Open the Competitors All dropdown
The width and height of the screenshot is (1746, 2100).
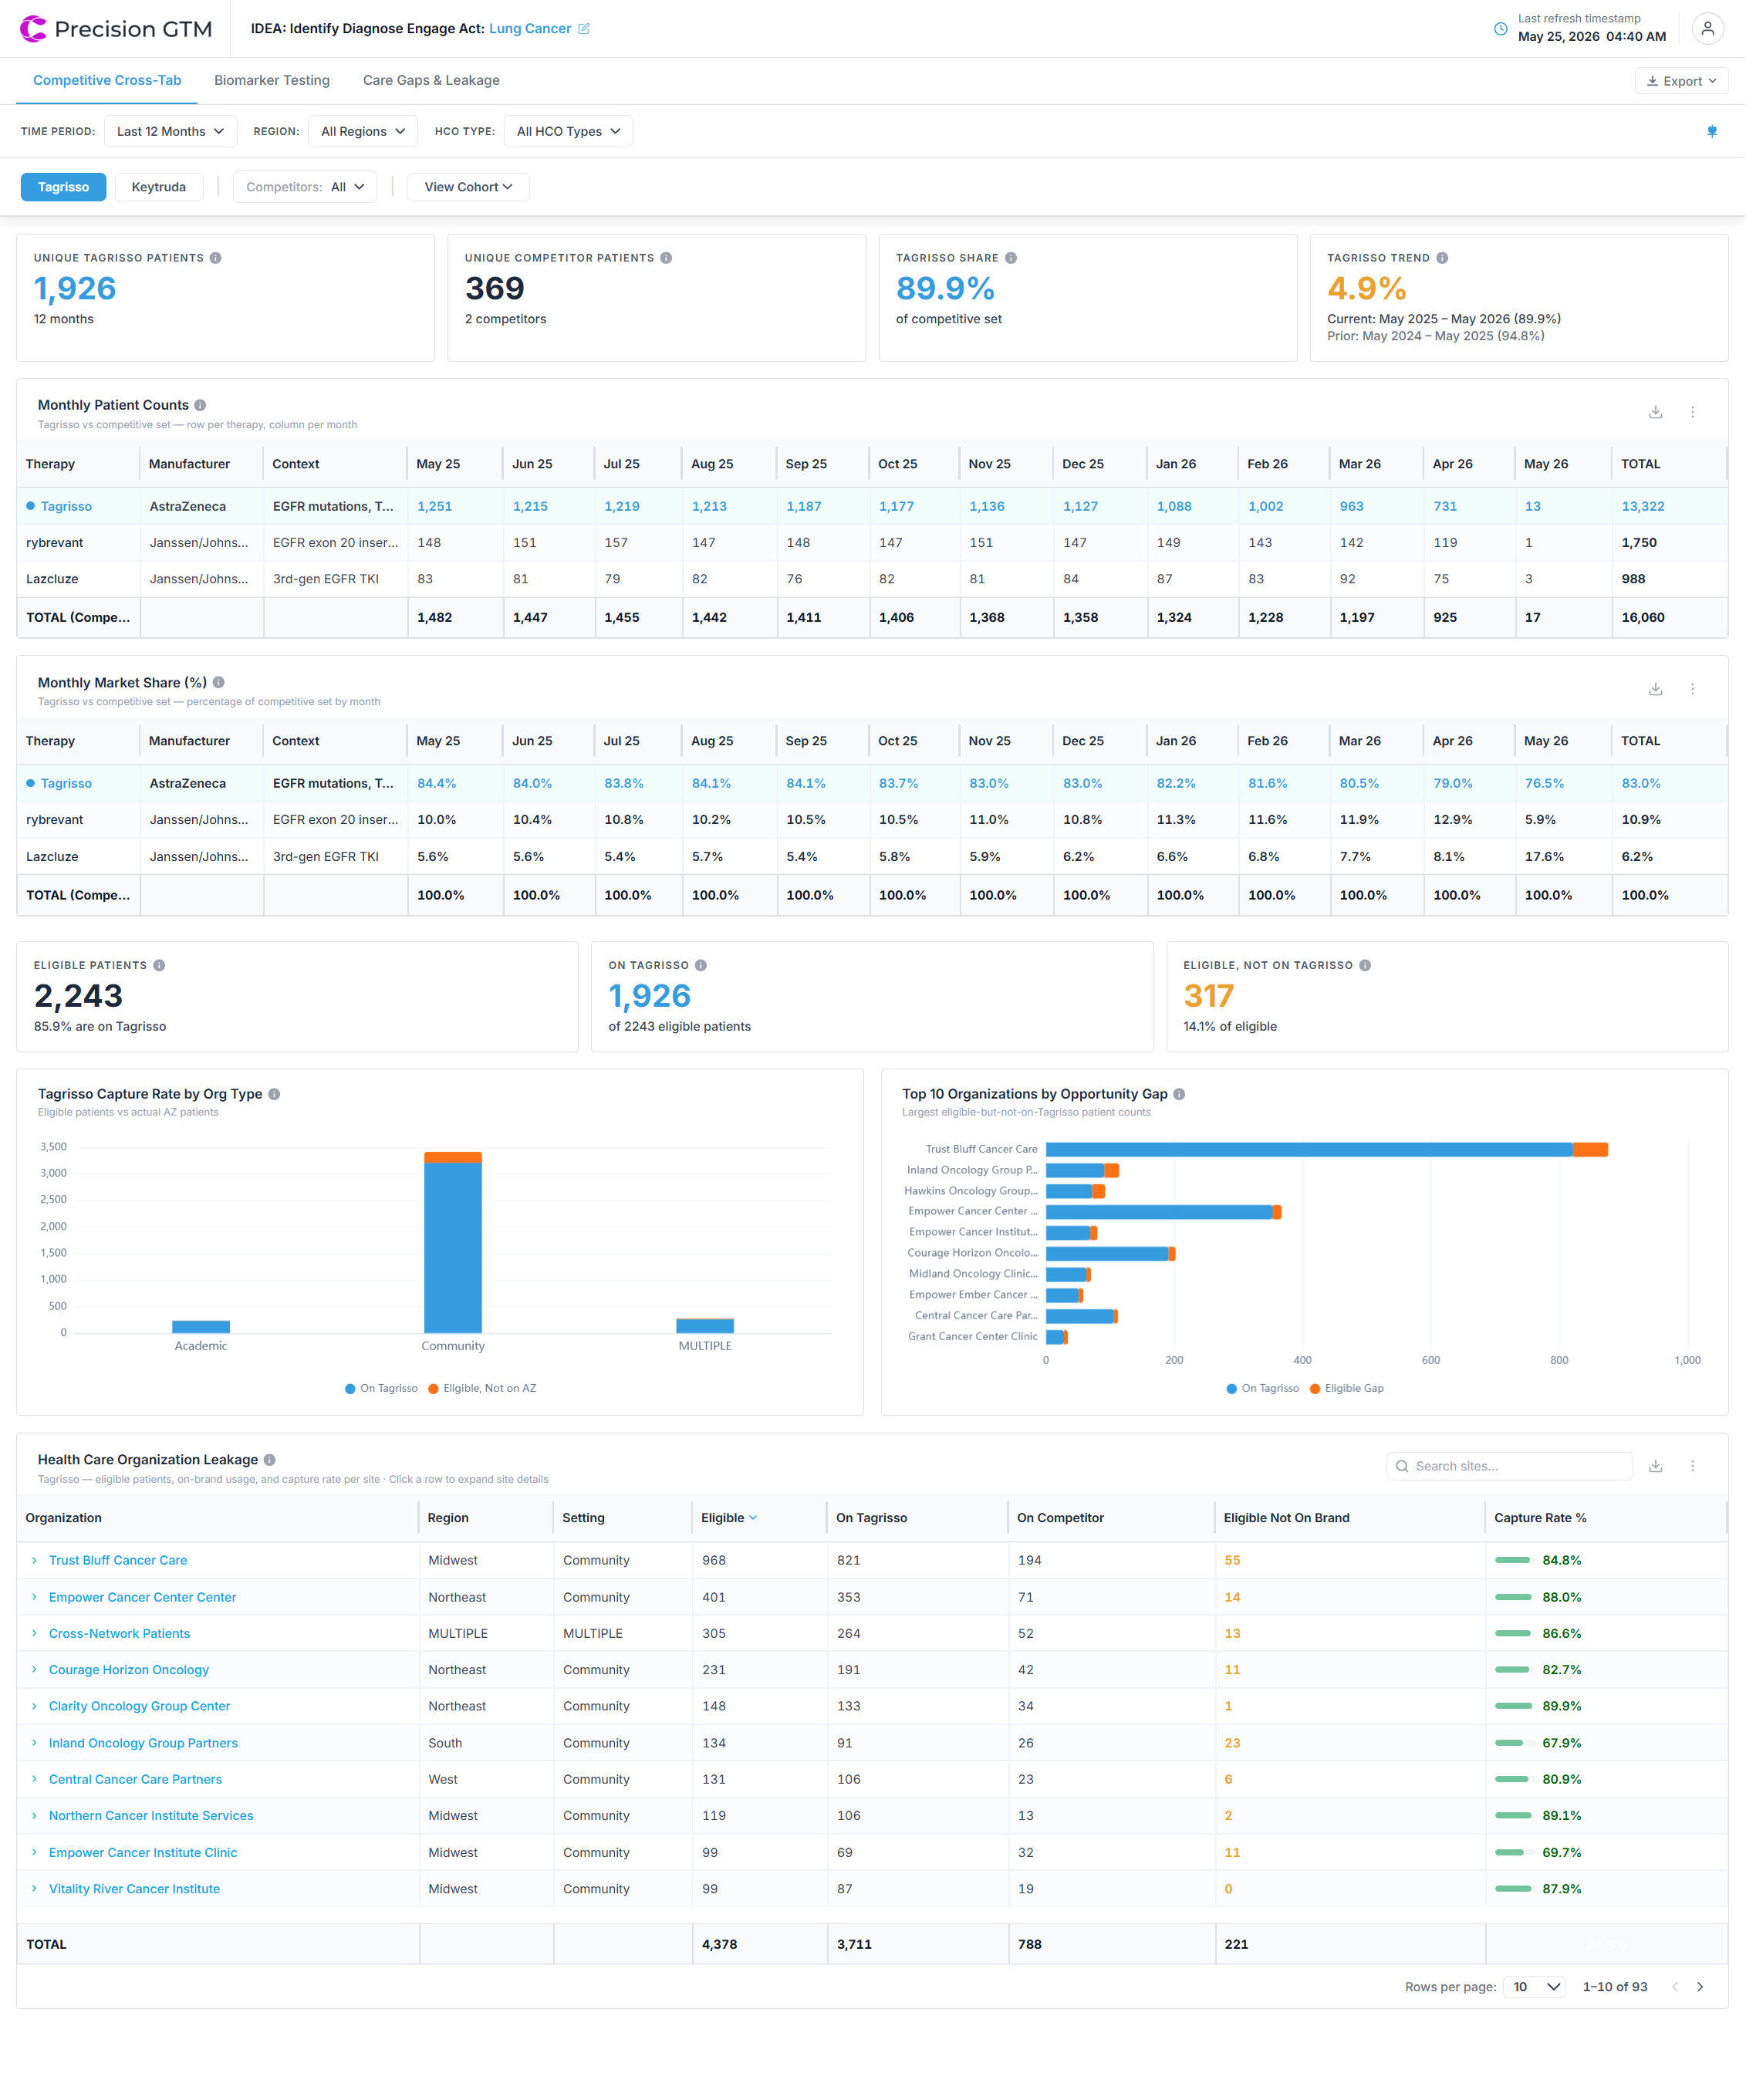[305, 187]
